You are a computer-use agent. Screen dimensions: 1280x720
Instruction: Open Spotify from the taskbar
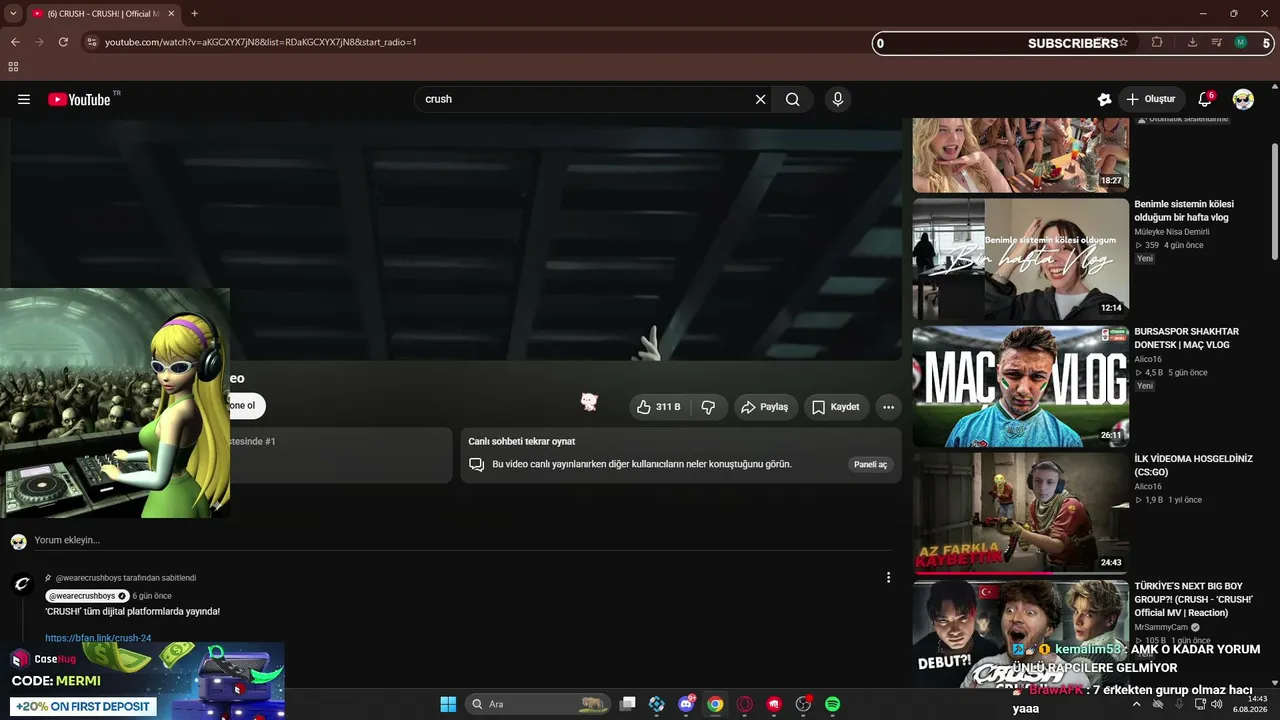(x=832, y=704)
